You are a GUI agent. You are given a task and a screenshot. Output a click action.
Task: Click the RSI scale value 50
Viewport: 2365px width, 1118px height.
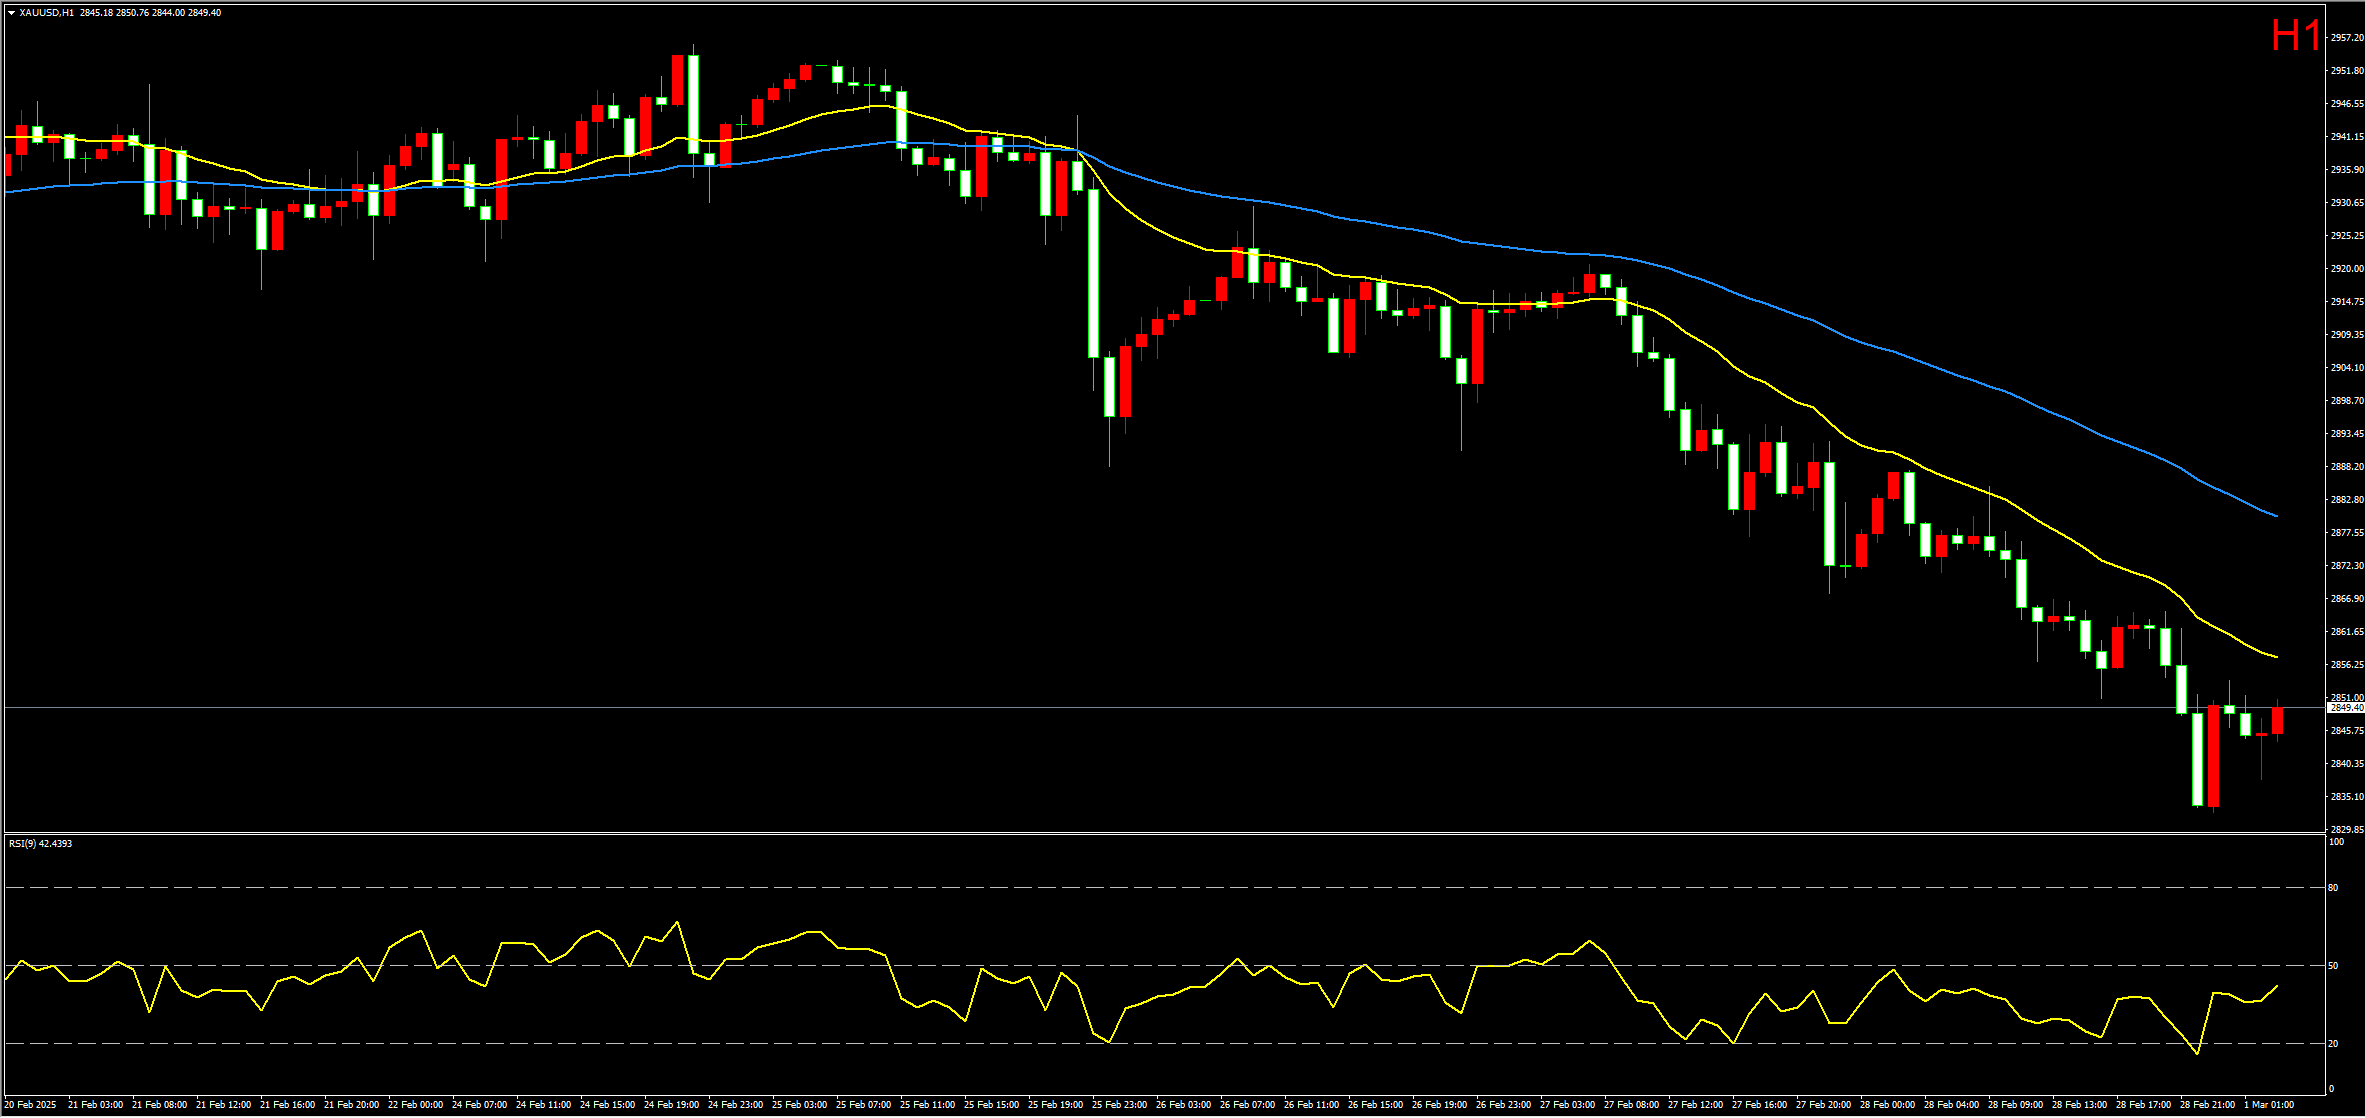(2333, 966)
